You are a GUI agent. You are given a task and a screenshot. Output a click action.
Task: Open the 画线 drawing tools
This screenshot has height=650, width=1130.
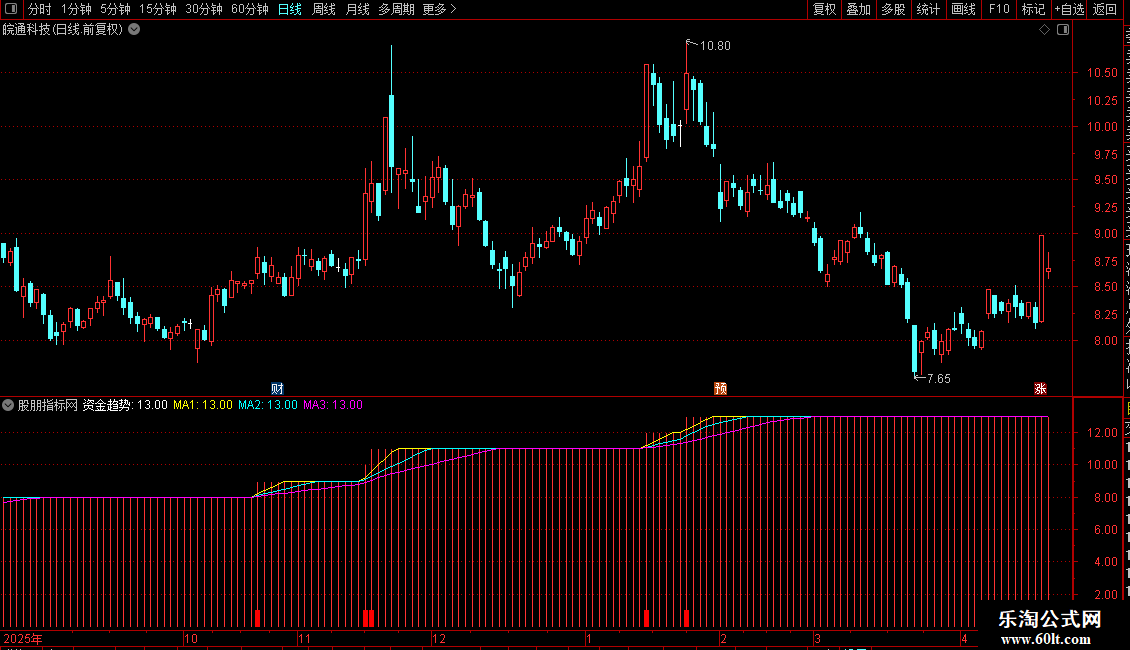coord(963,9)
